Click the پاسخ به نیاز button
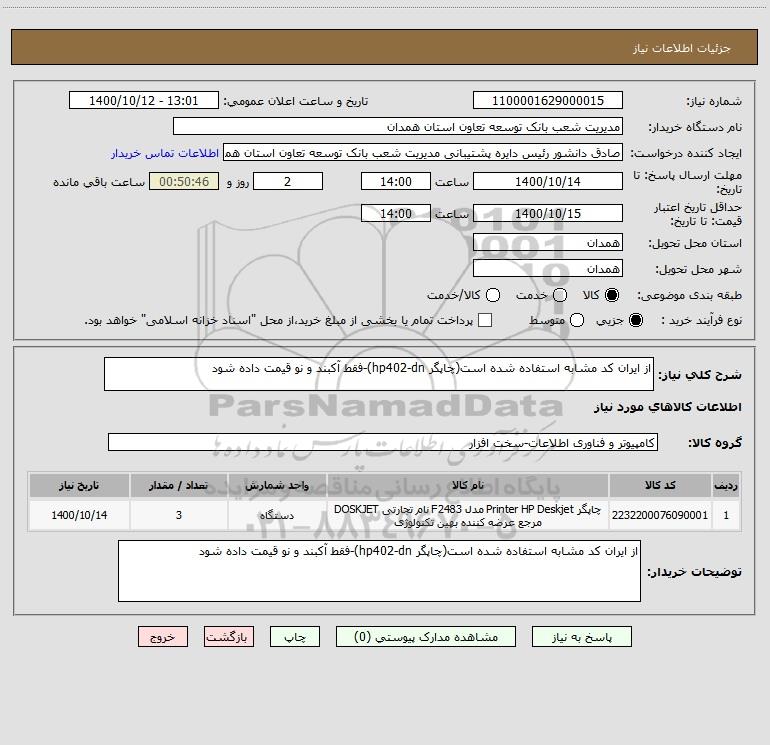The height and width of the screenshot is (745, 770). click(x=581, y=637)
